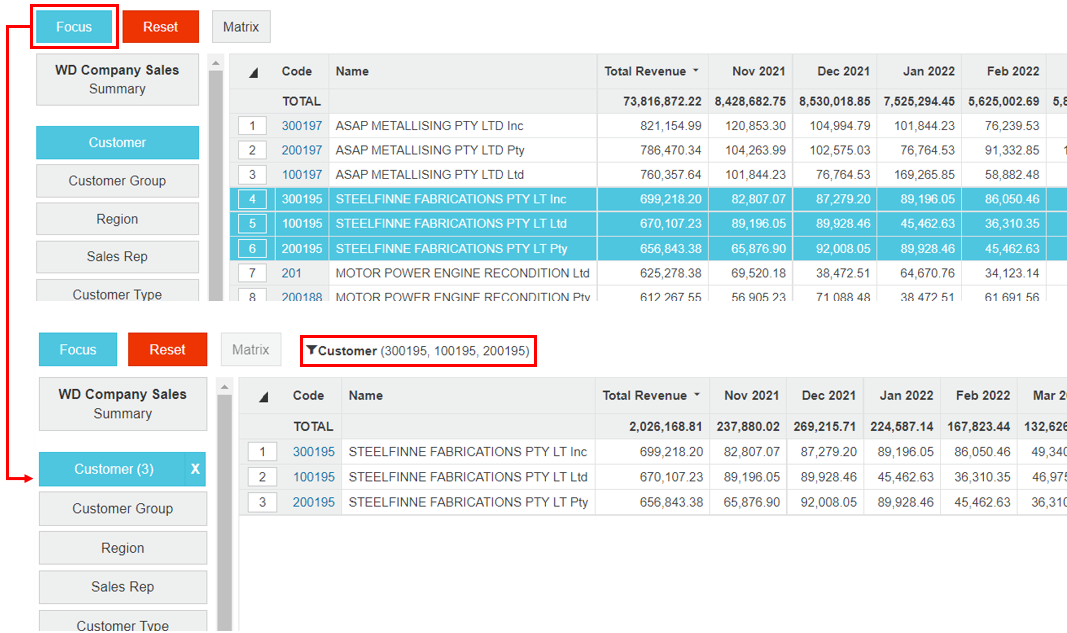Open customer code link 201
1067x633 pixels.
pyautogui.click(x=291, y=273)
